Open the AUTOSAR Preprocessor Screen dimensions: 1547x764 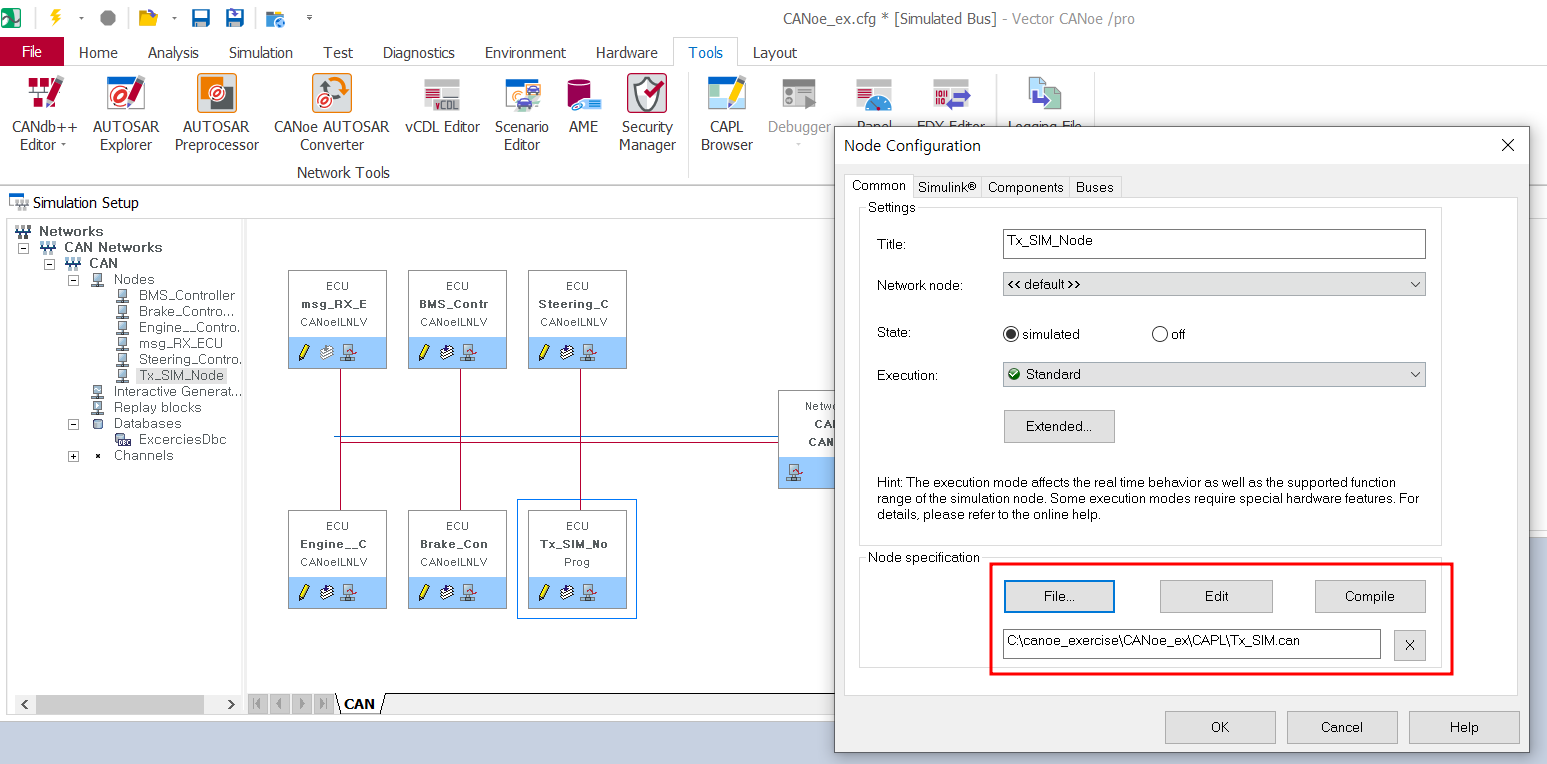(216, 113)
